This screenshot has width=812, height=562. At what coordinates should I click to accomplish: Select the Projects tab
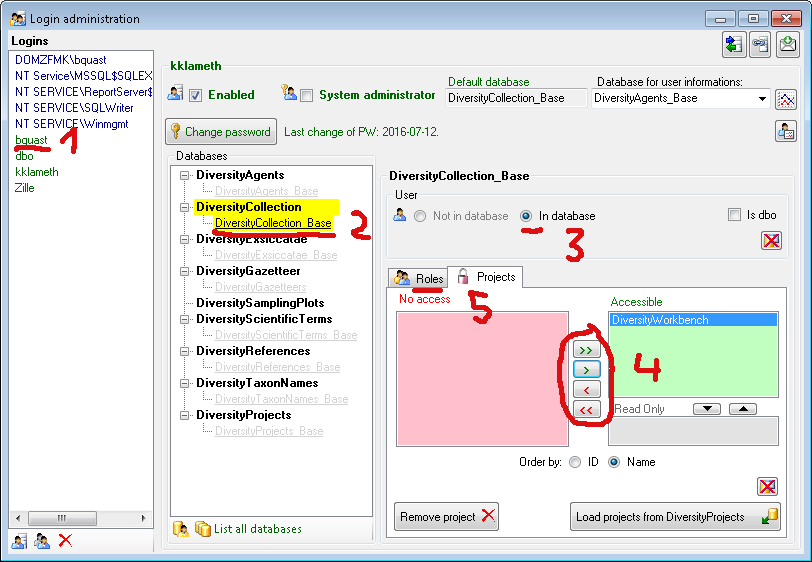pos(486,277)
